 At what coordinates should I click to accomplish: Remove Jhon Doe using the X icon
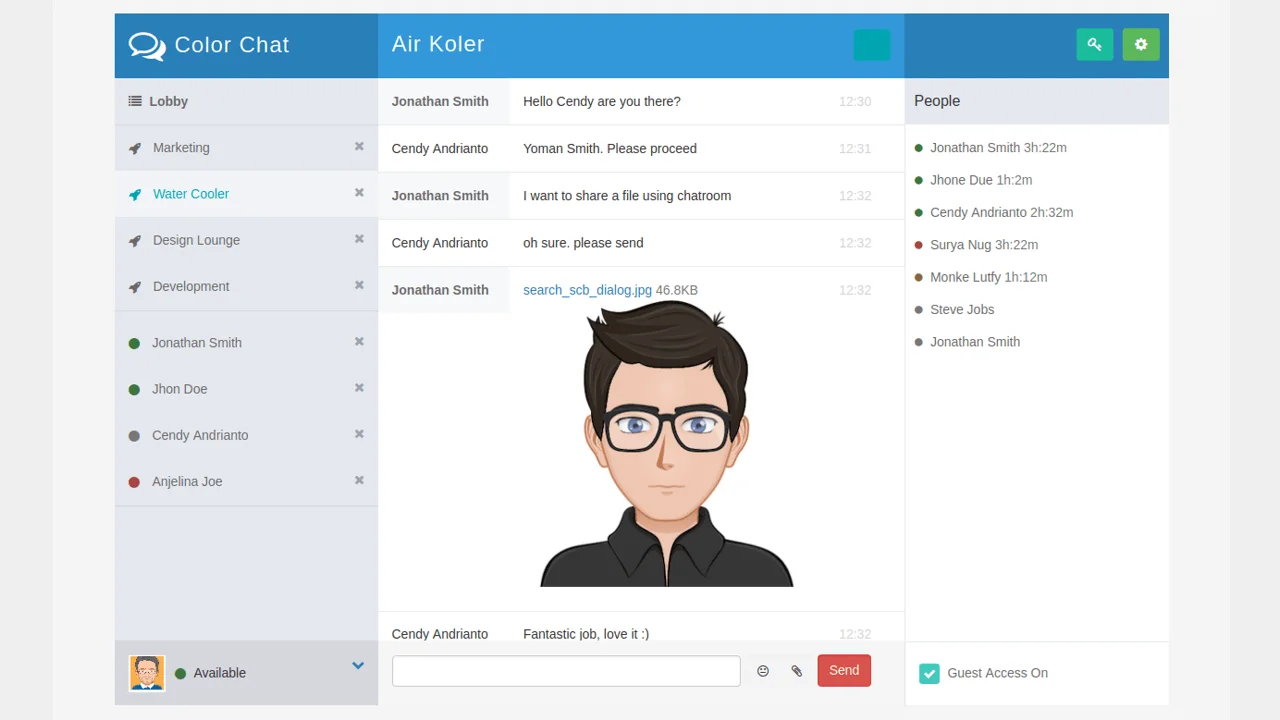pos(359,388)
